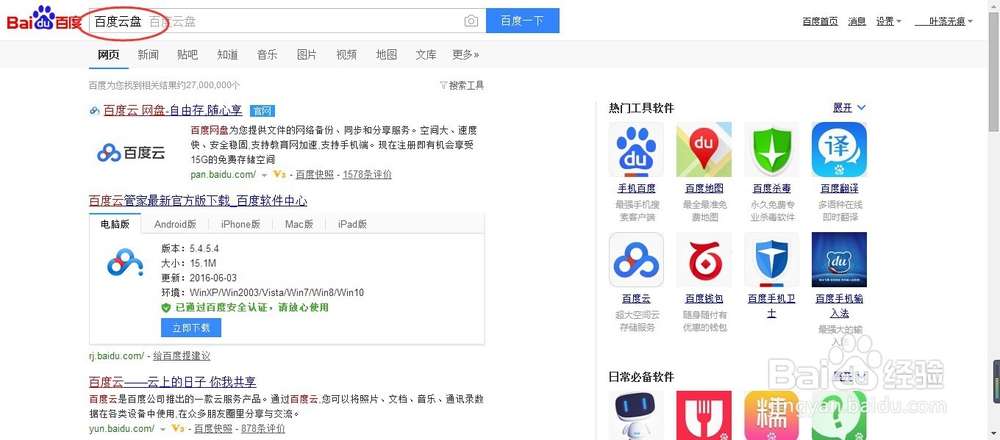Viewport: 1000px width, 440px height.
Task: Select the Mac版 tab
Action: [x=299, y=224]
